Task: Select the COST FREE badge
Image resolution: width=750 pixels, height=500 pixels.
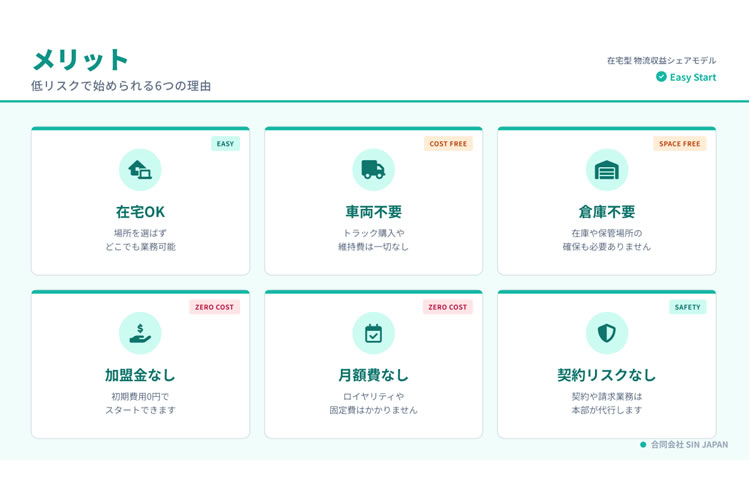Action: (x=448, y=144)
